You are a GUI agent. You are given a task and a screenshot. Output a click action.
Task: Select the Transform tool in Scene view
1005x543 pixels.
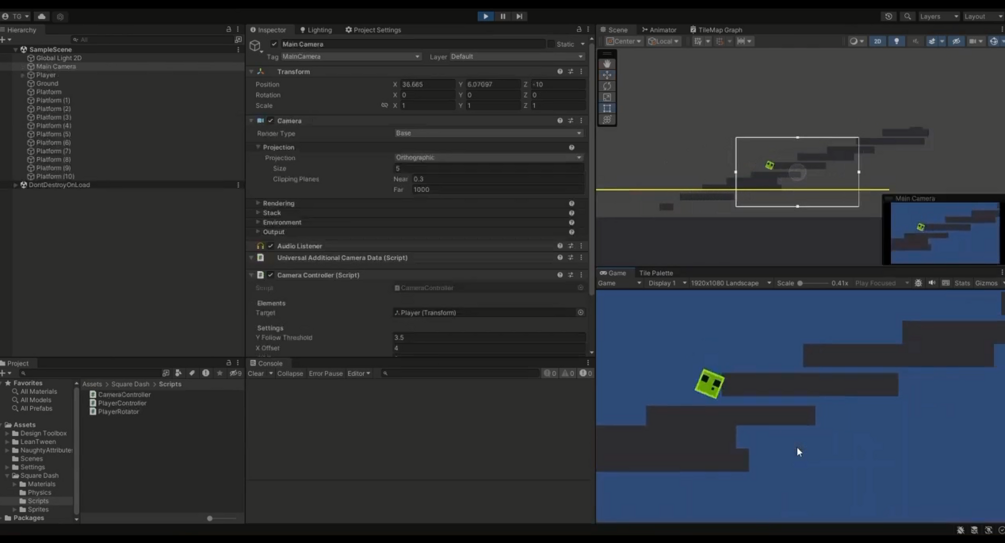tap(607, 119)
